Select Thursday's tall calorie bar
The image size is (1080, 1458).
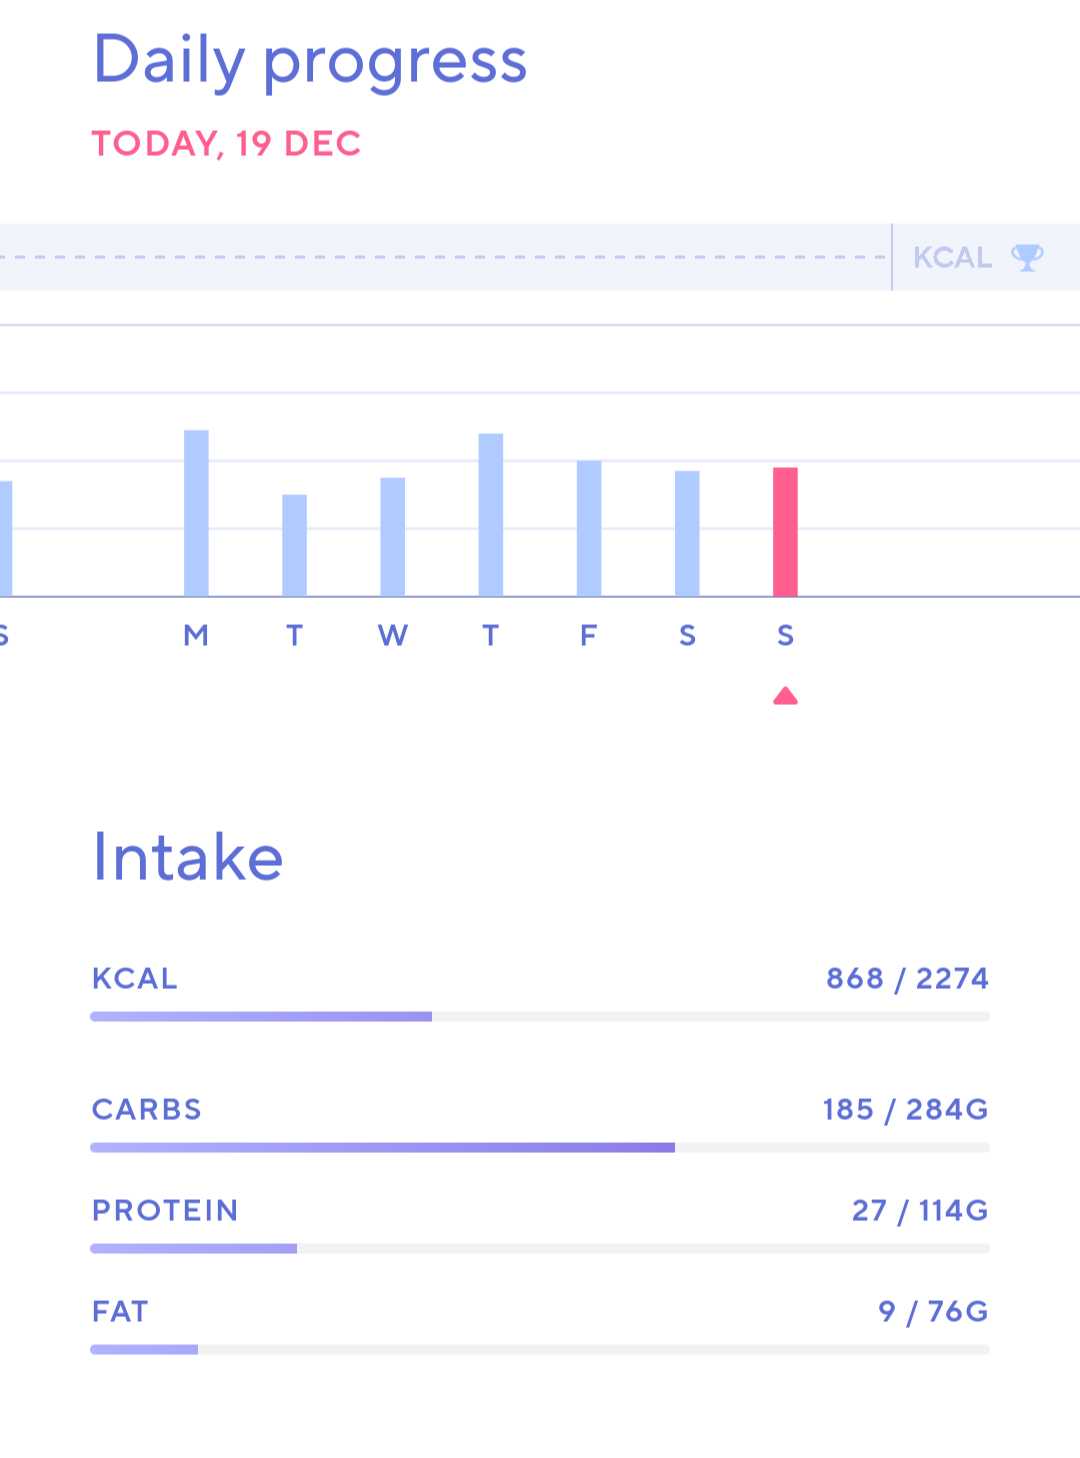click(x=491, y=515)
